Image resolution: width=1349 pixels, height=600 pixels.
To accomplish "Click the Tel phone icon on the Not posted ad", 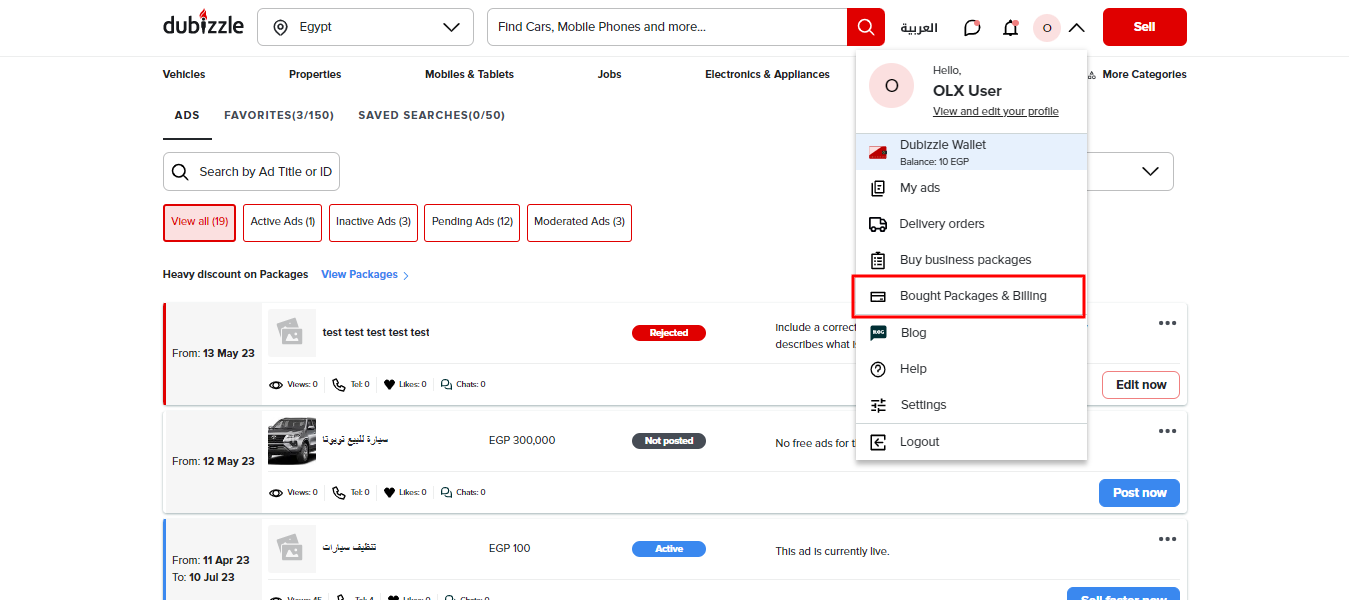I will [x=339, y=492].
